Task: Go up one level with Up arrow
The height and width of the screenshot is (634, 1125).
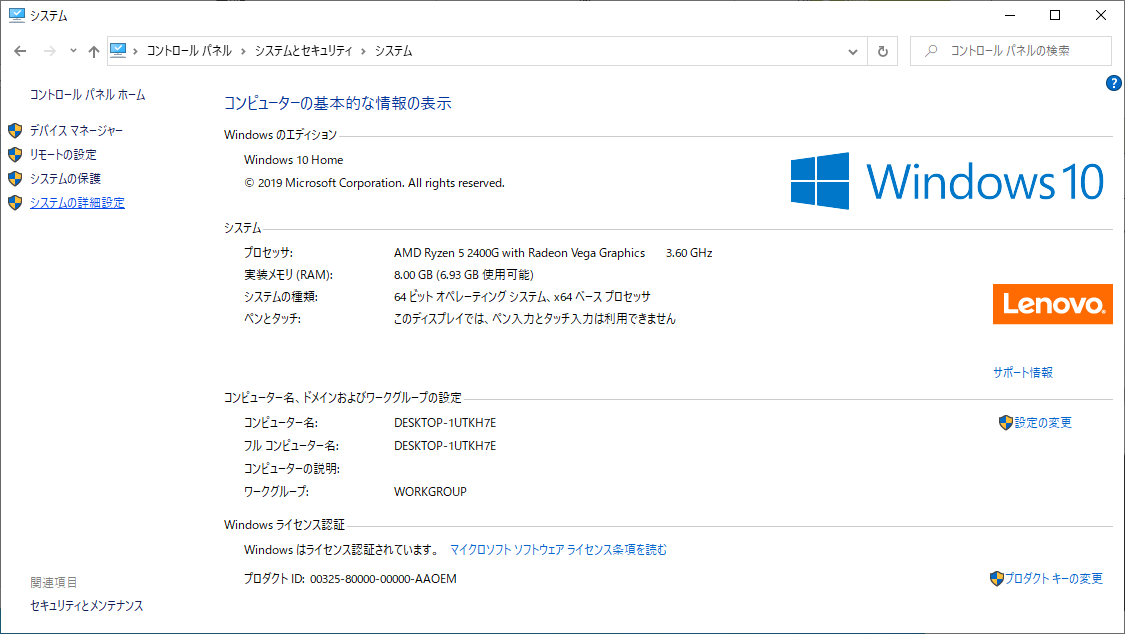Action: pos(94,51)
